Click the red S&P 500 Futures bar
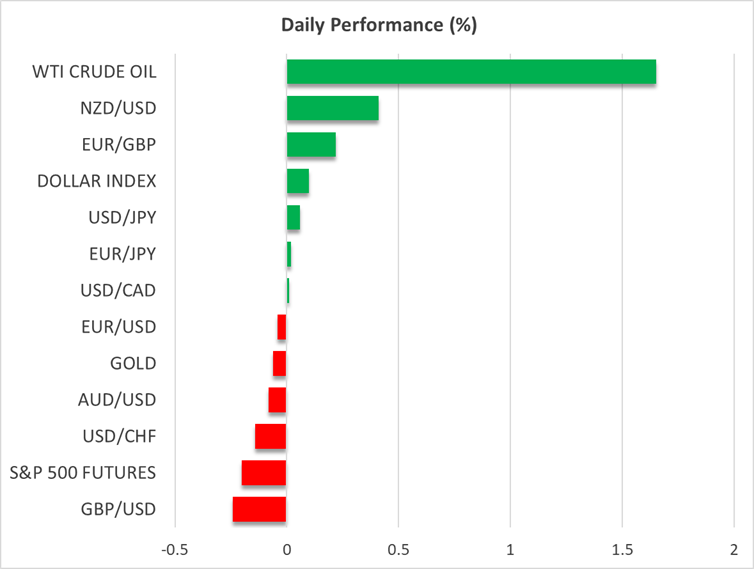The height and width of the screenshot is (569, 754). [264, 473]
